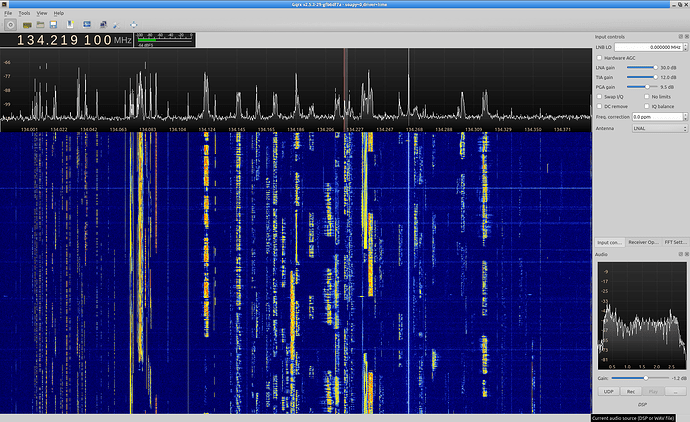Open the I/O devices hardware card icon
690x422 pixels.
pyautogui.click(x=27, y=25)
